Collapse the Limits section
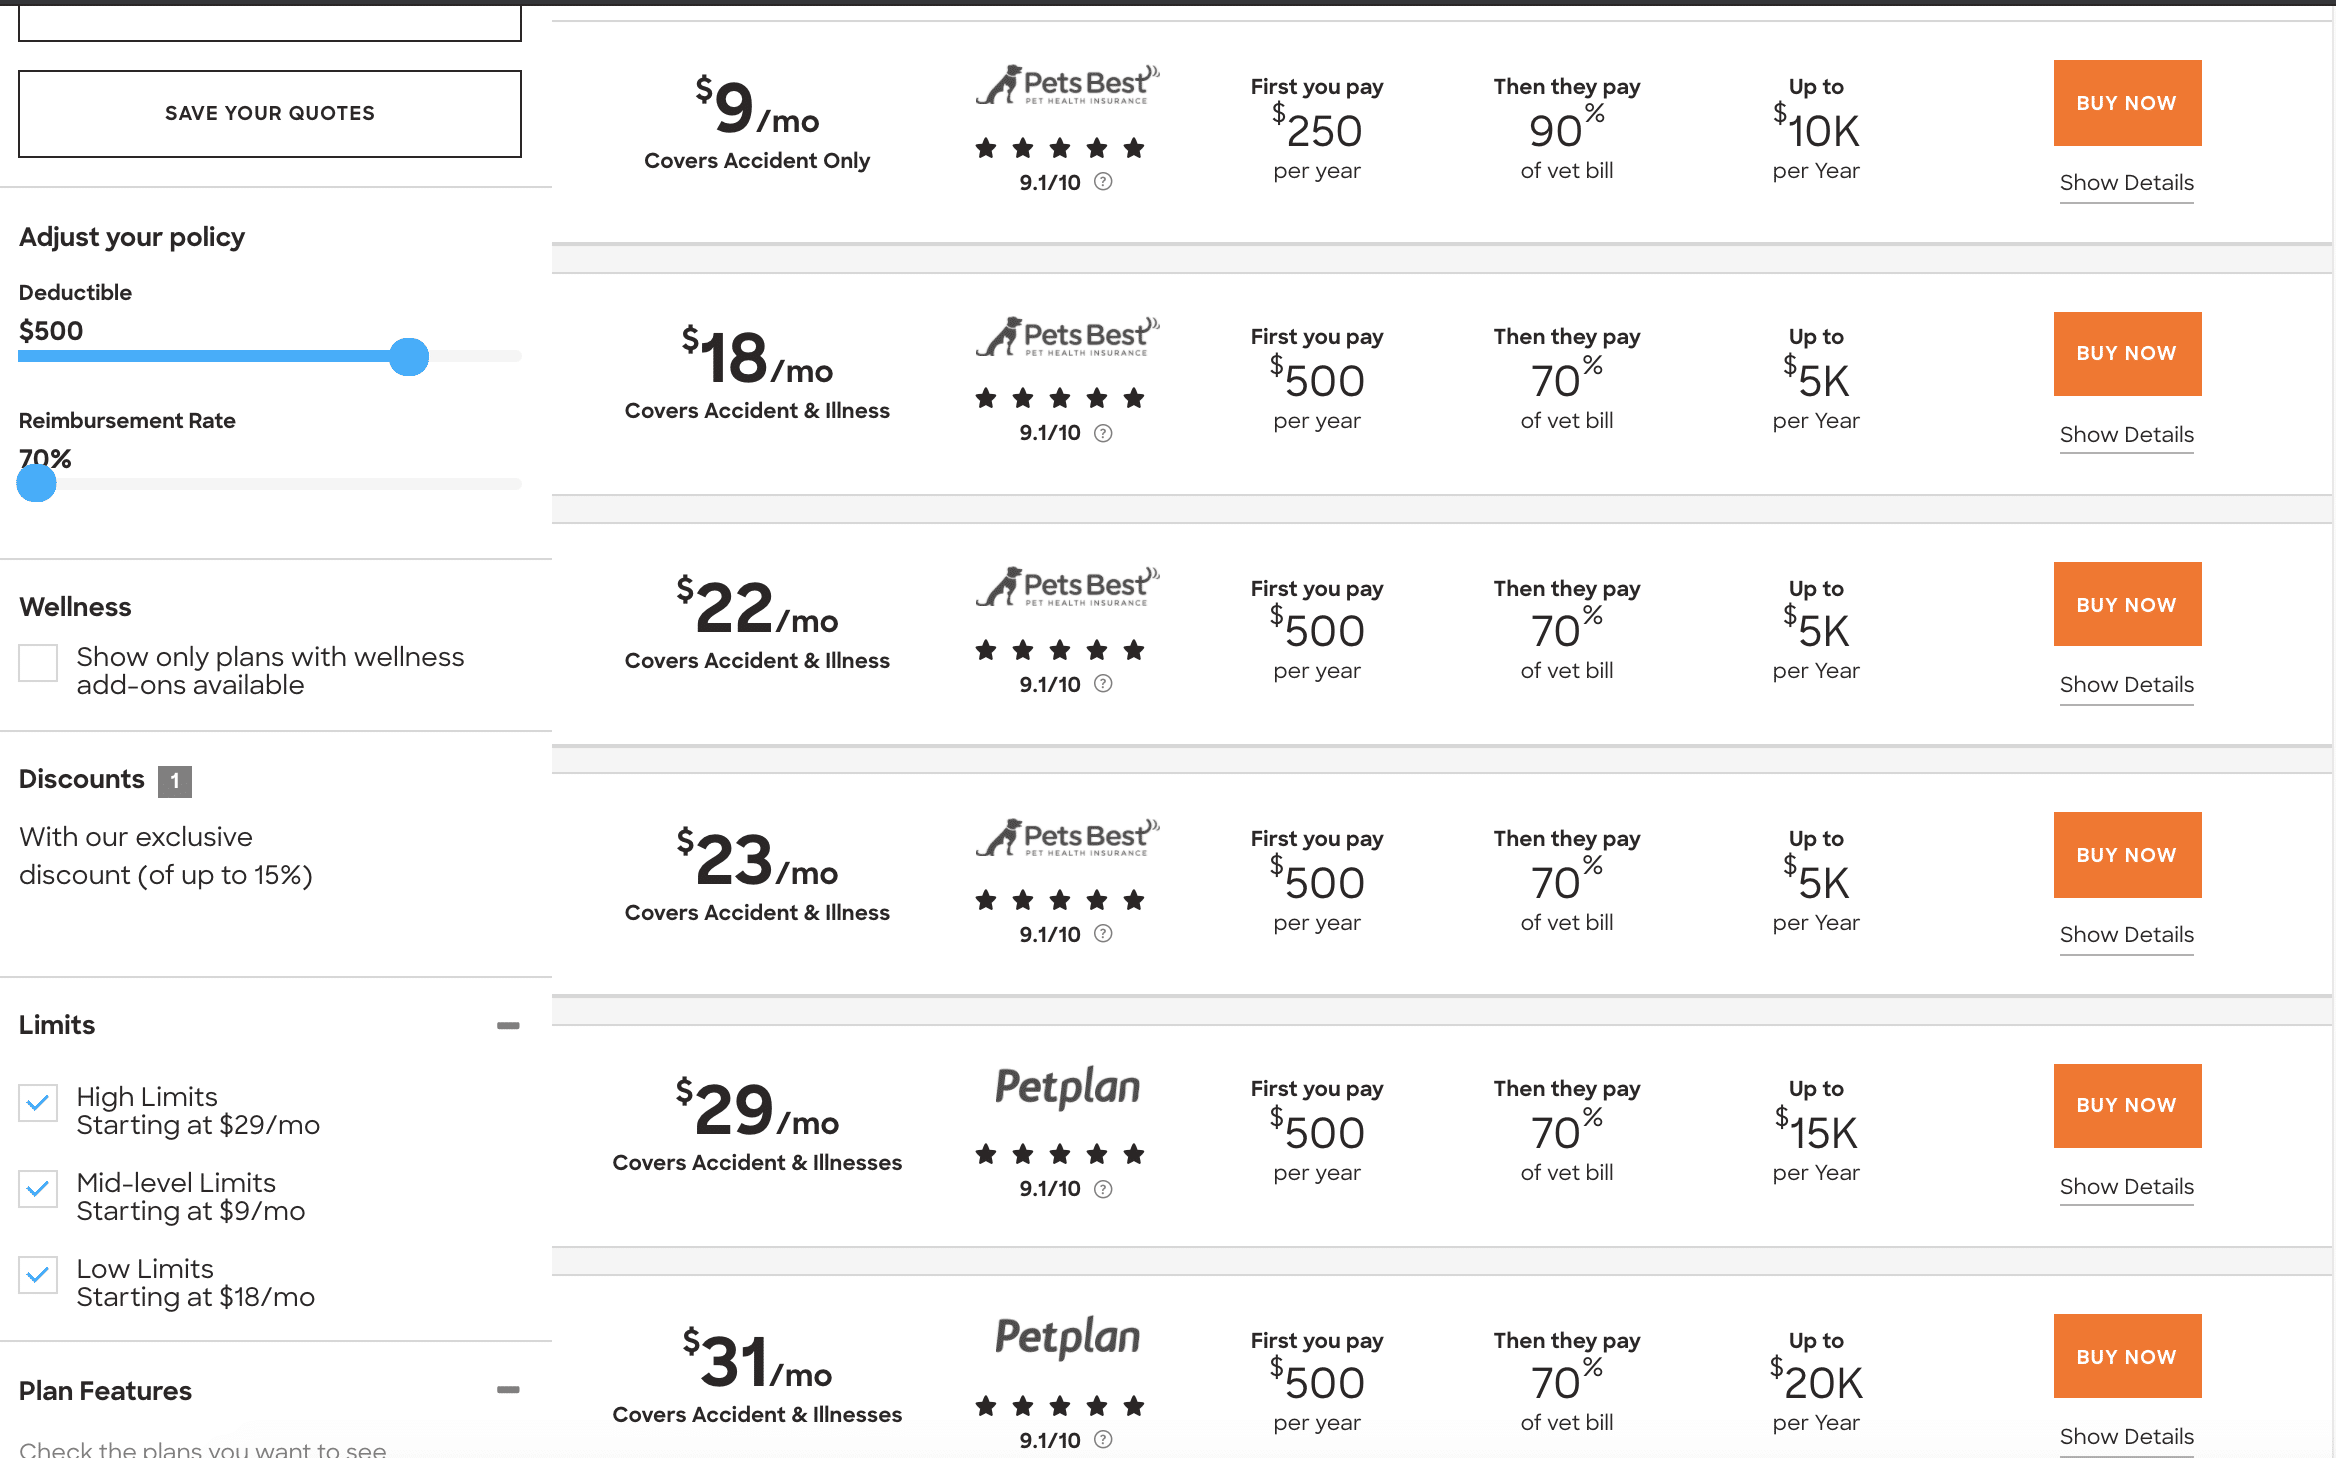The width and height of the screenshot is (2336, 1458). 508,1026
